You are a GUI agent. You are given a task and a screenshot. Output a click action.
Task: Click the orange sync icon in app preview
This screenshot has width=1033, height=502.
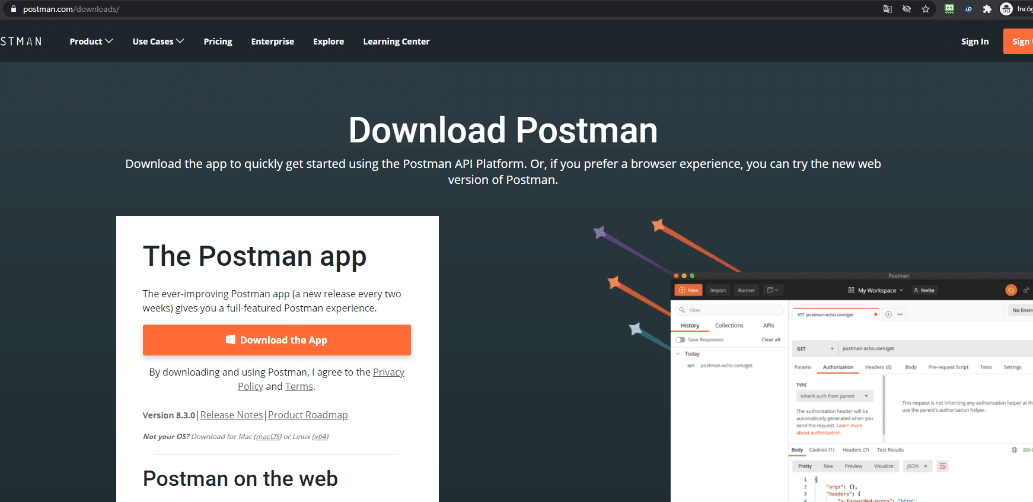(1011, 290)
